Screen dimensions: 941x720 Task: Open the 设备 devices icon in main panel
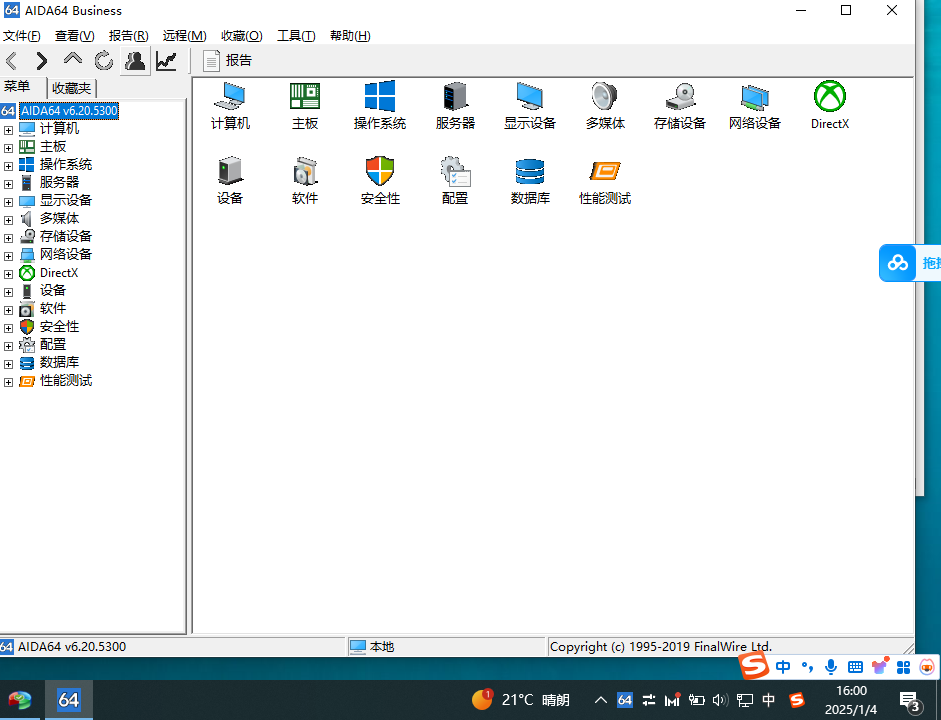click(230, 181)
